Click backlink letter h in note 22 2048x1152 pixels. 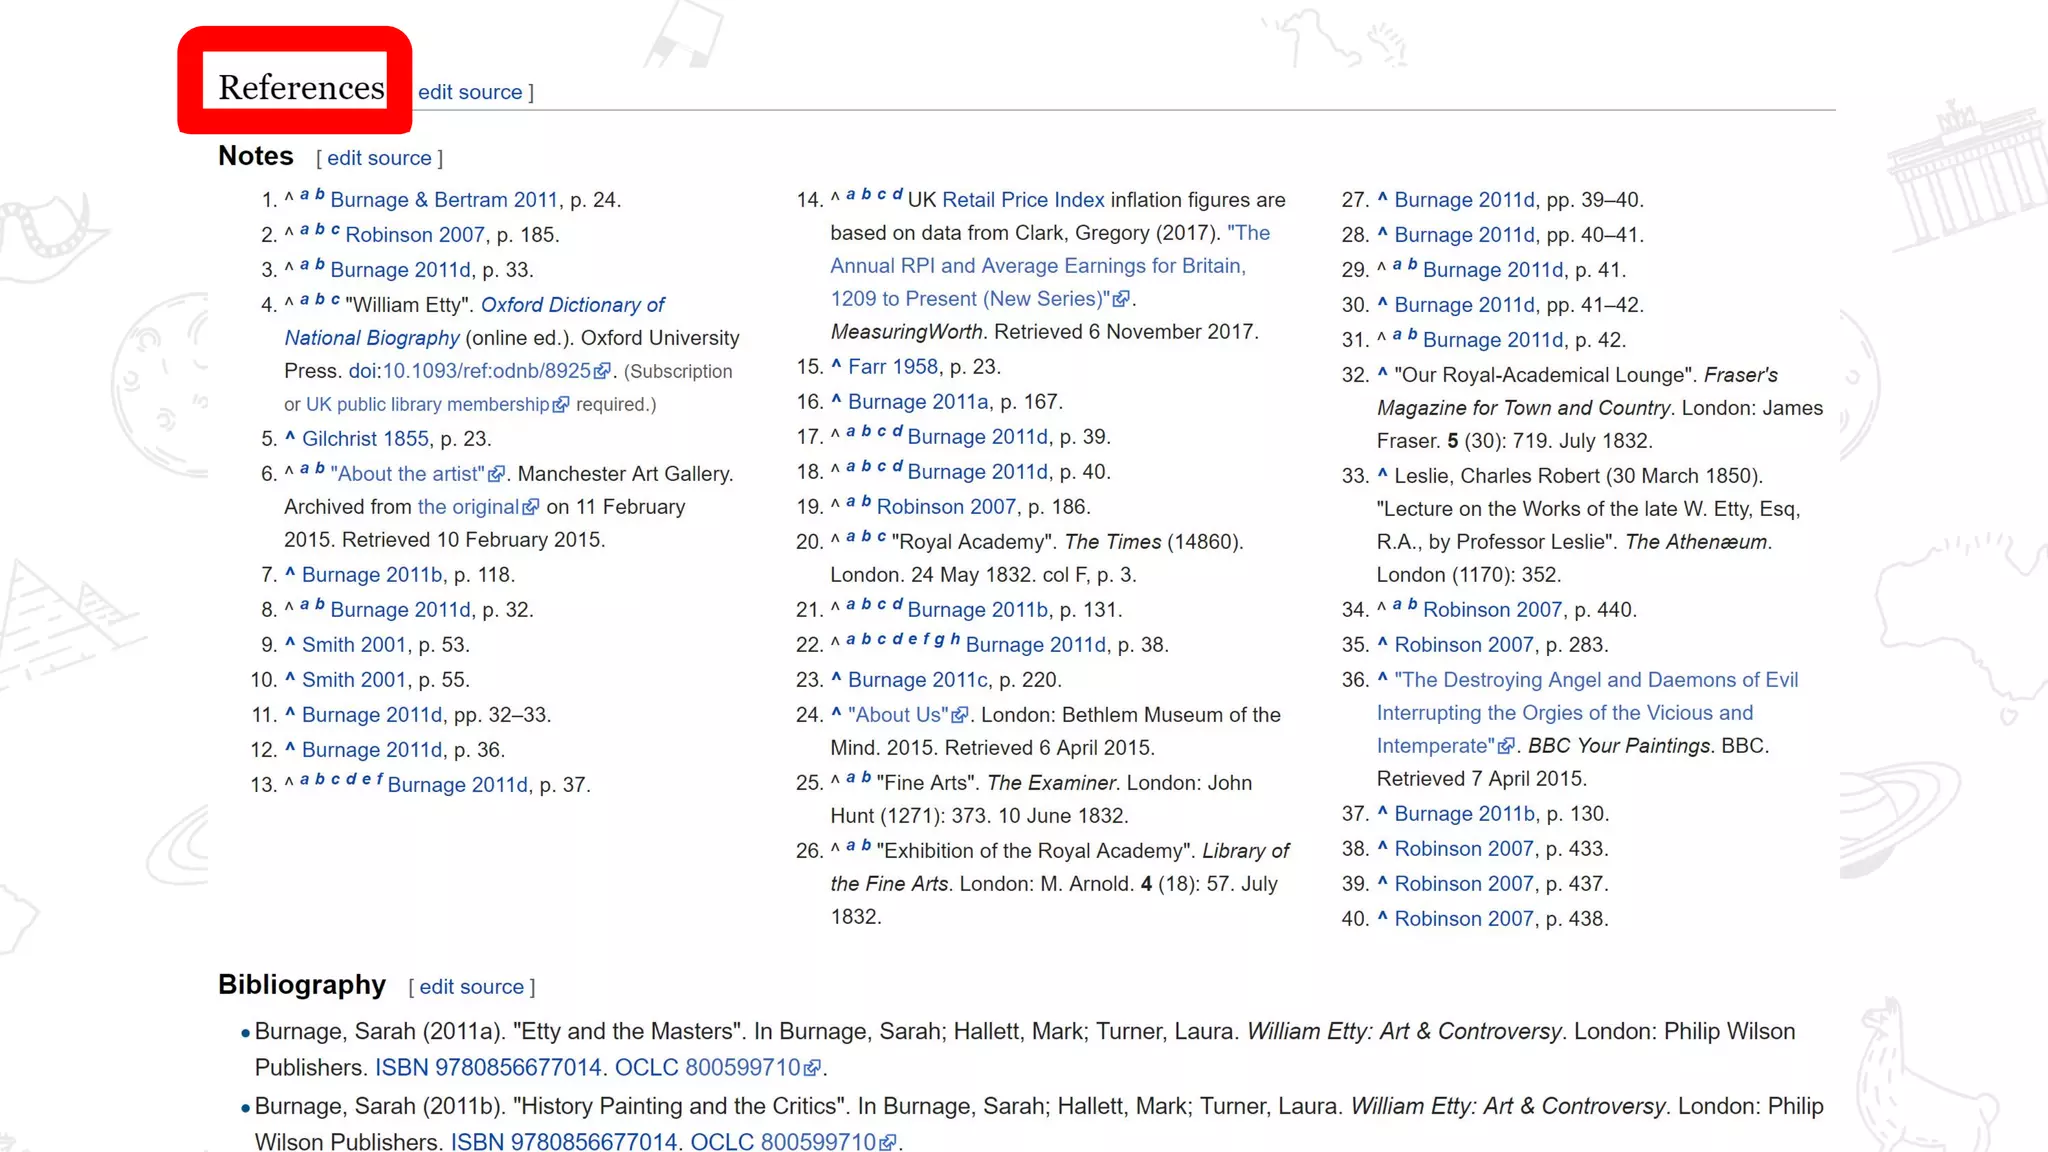[x=955, y=640]
